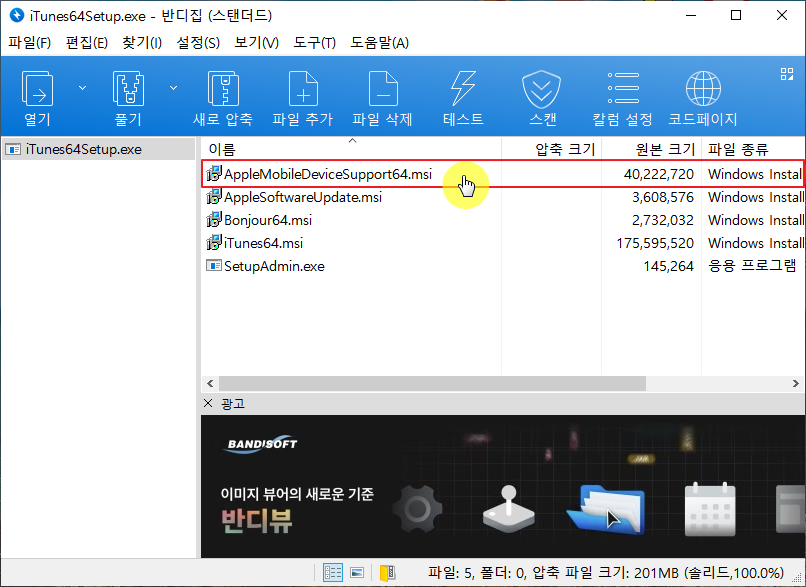Open the 찾기(I) menu

click(x=142, y=43)
